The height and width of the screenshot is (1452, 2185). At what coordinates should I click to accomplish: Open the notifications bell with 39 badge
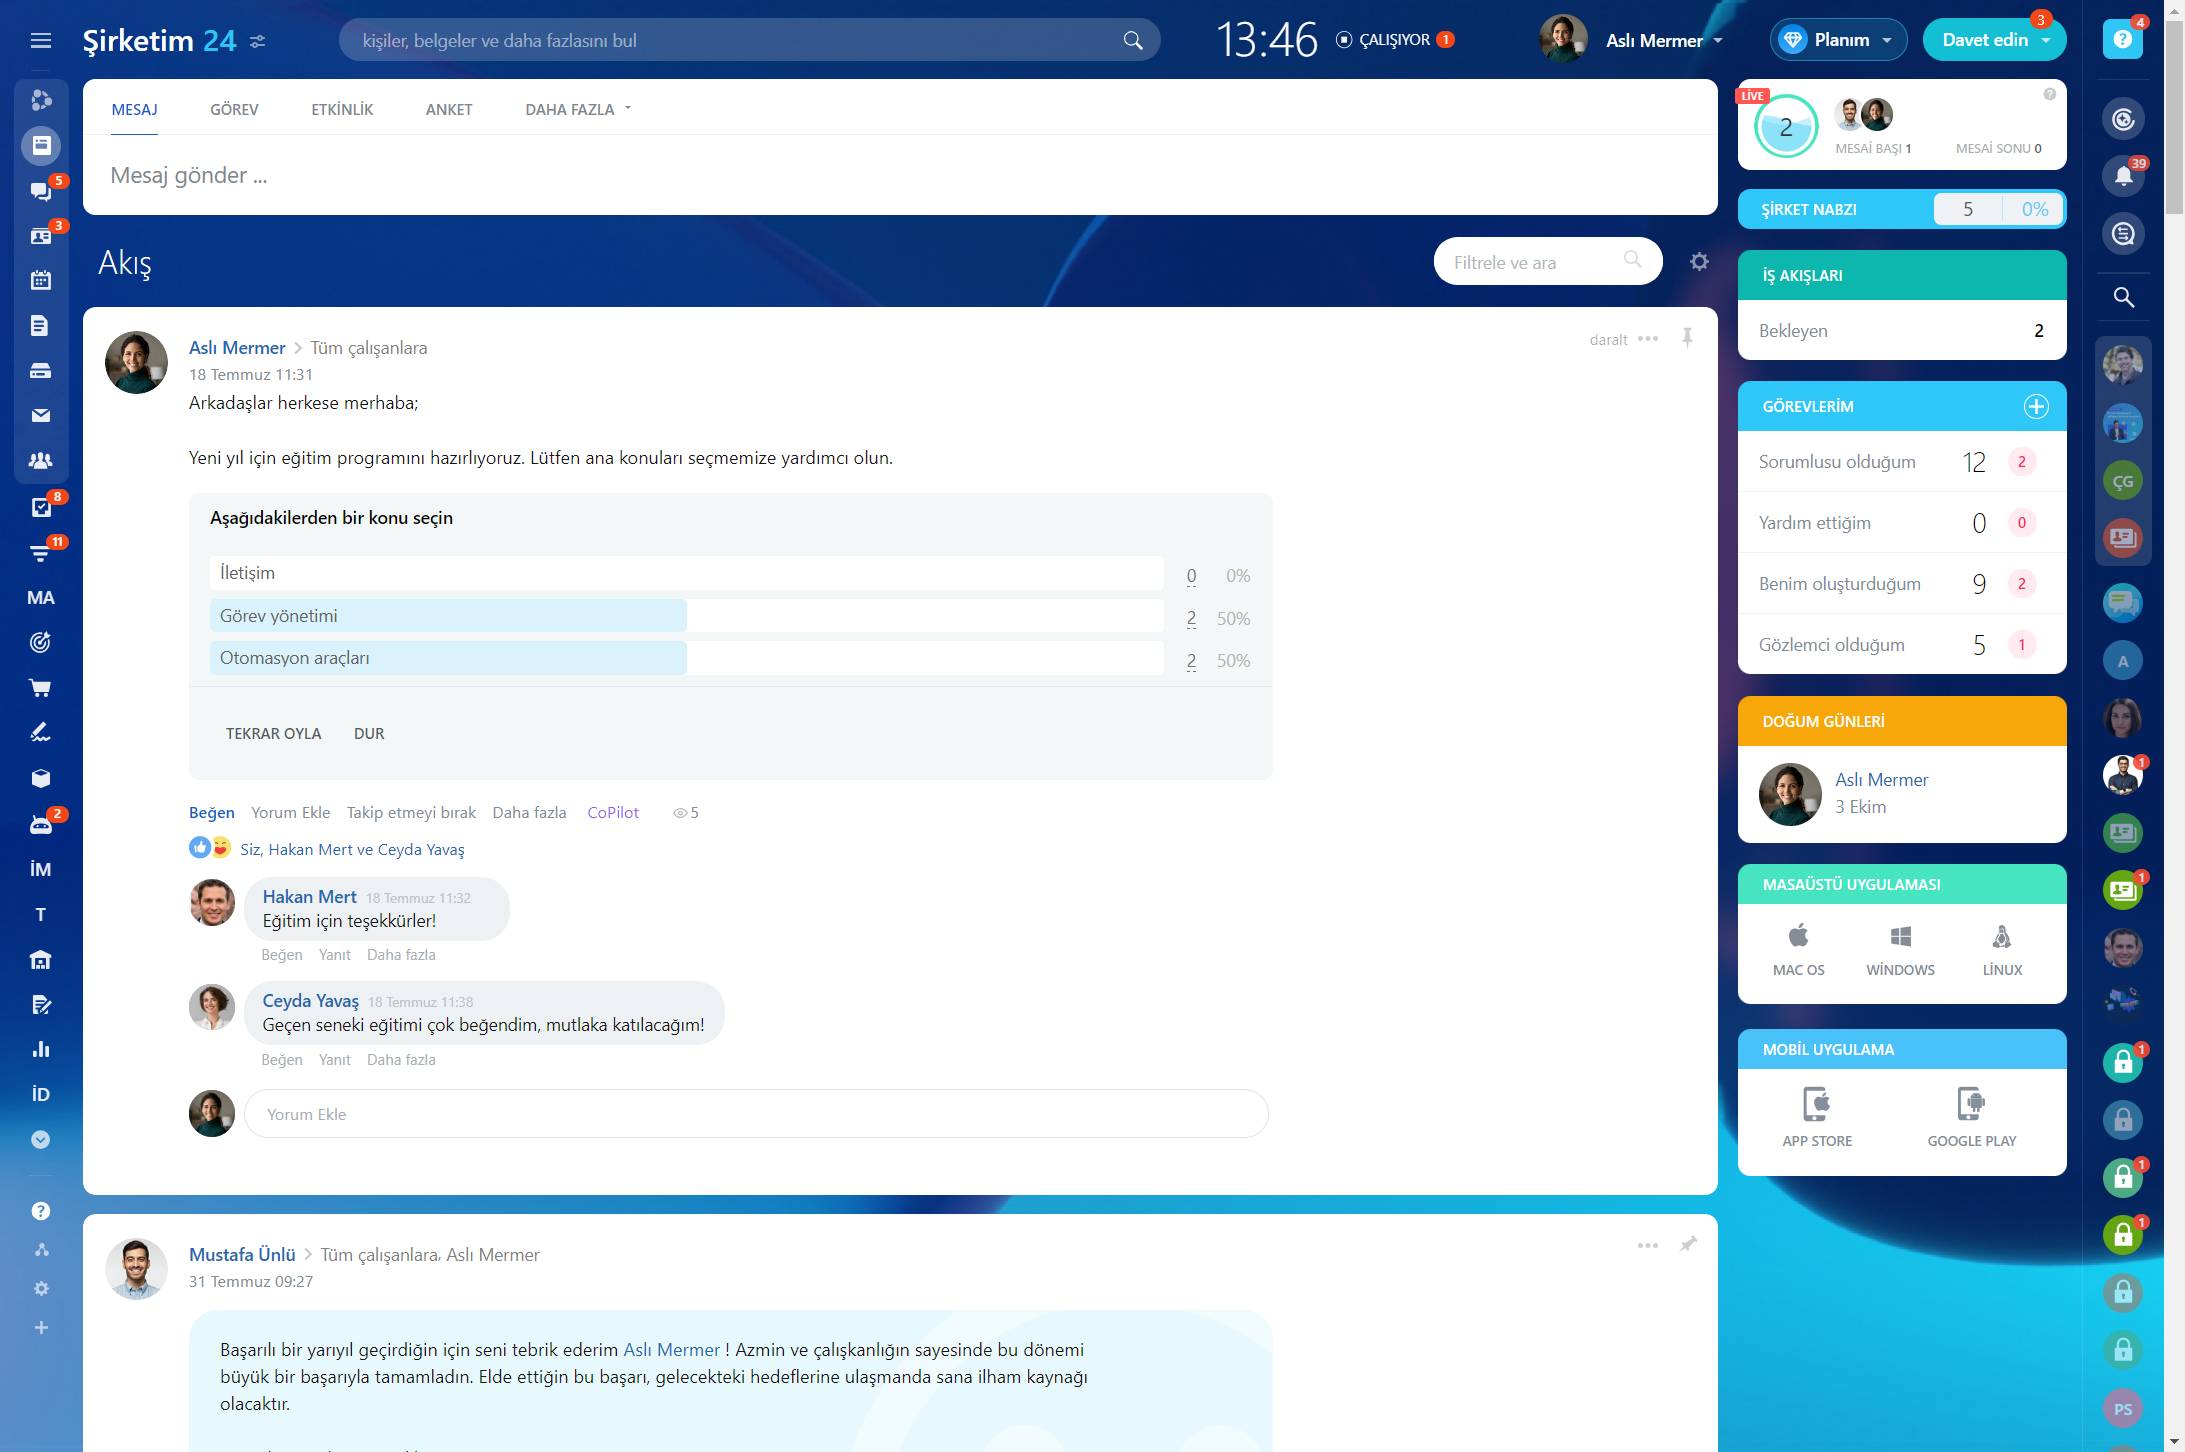coord(2123,176)
